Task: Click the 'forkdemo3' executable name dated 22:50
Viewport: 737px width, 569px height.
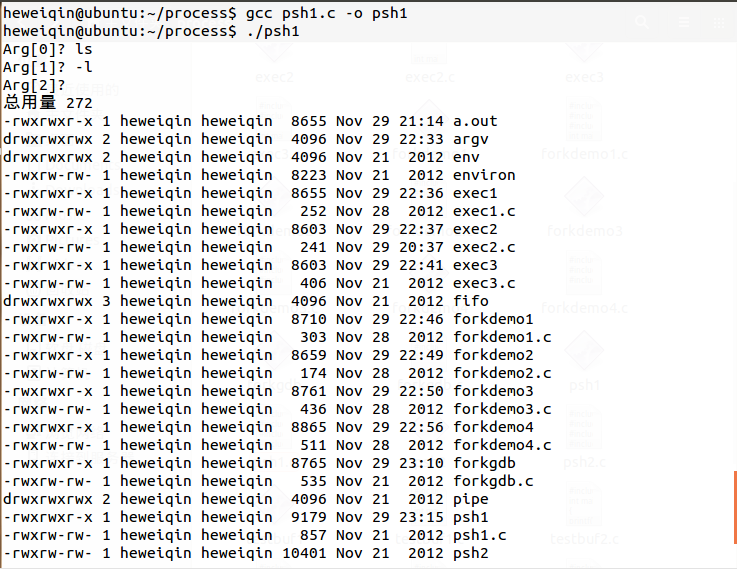Action: [493, 391]
